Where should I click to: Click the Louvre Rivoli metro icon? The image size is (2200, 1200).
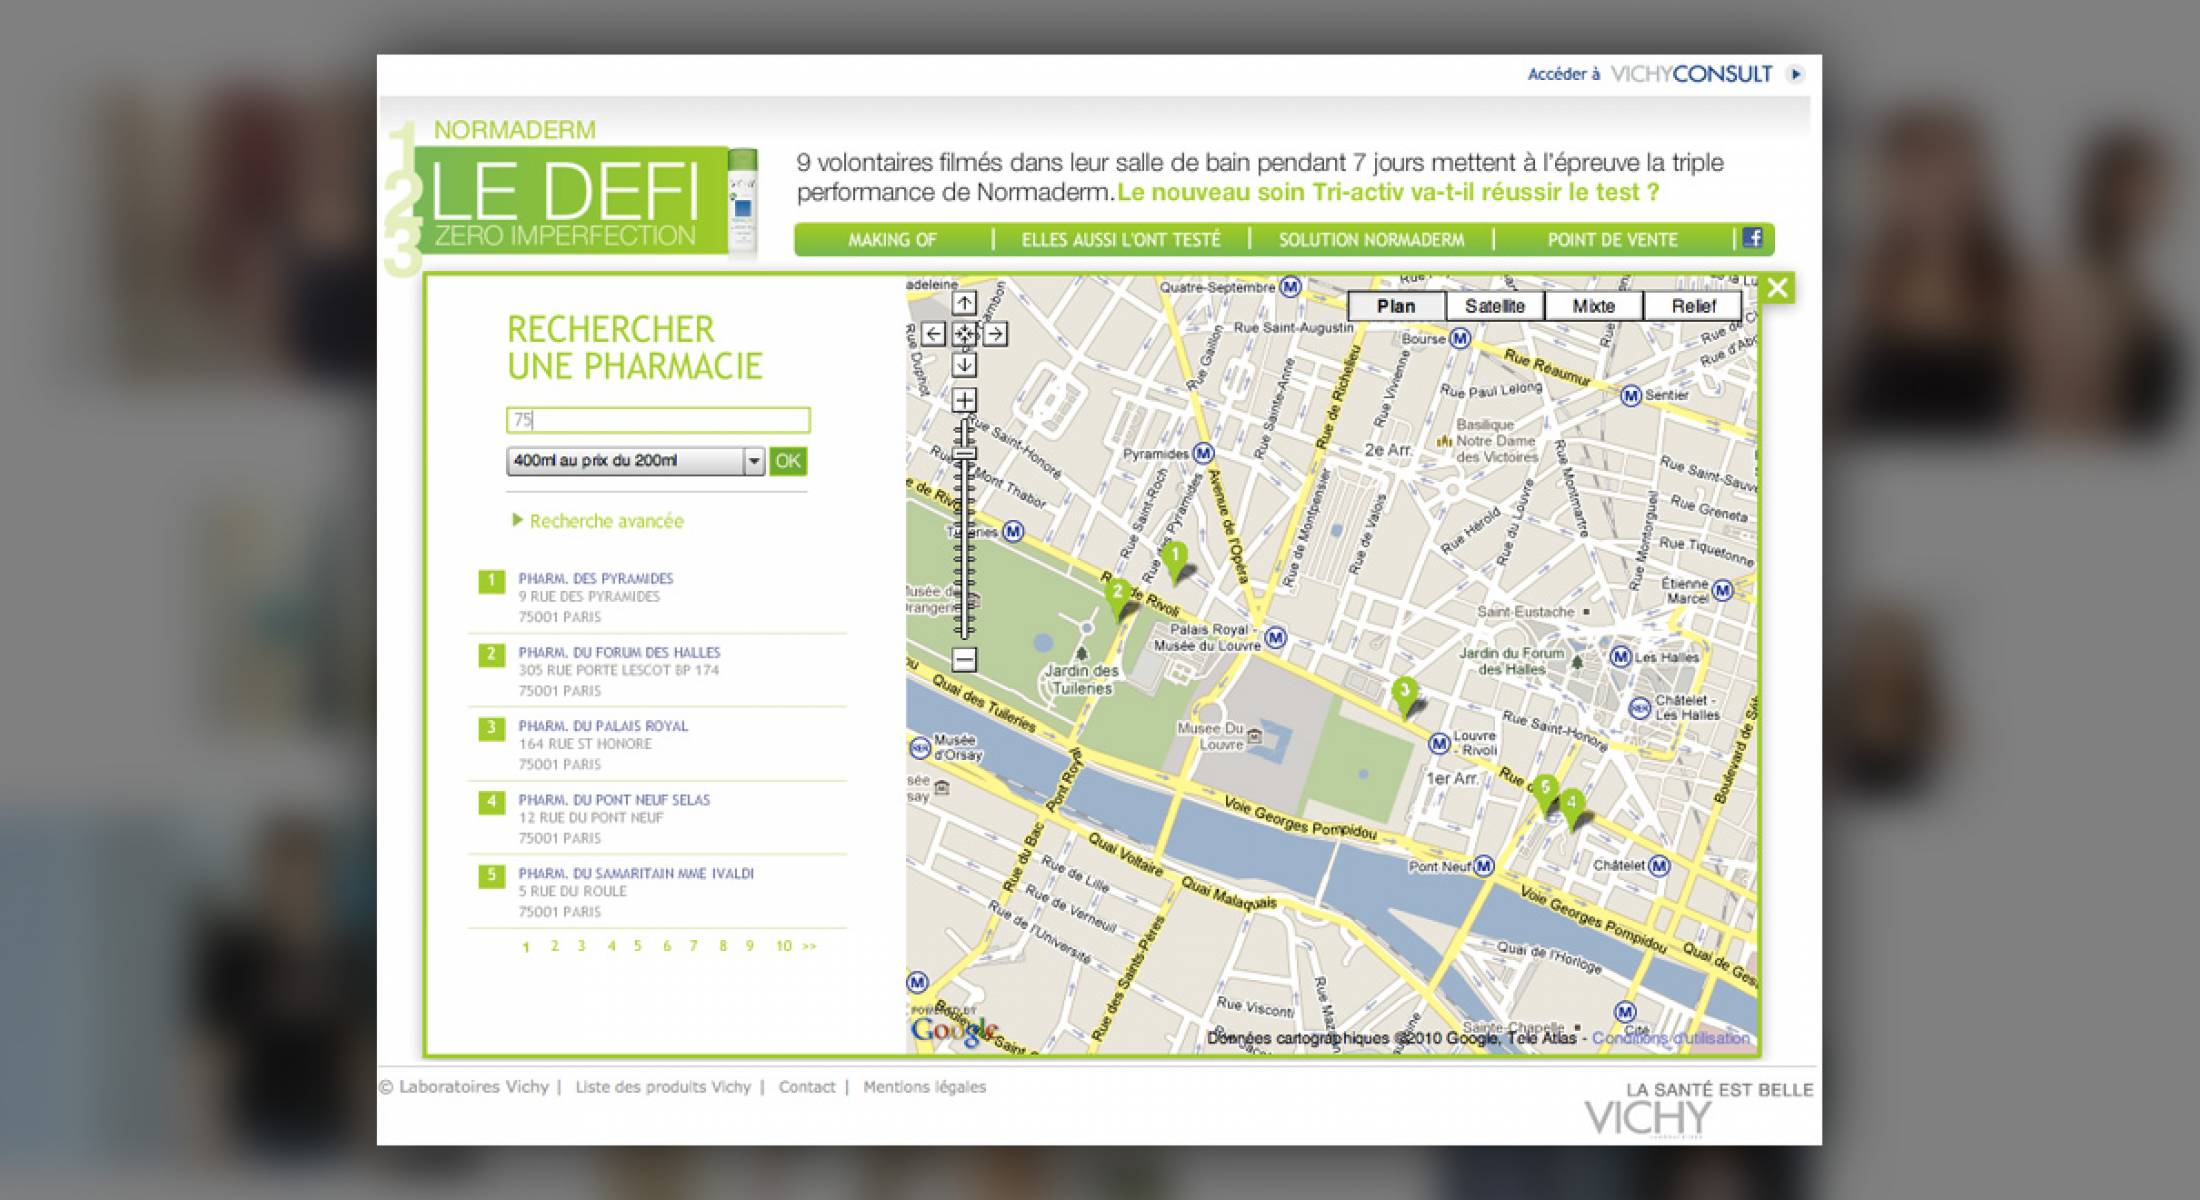(x=1439, y=743)
